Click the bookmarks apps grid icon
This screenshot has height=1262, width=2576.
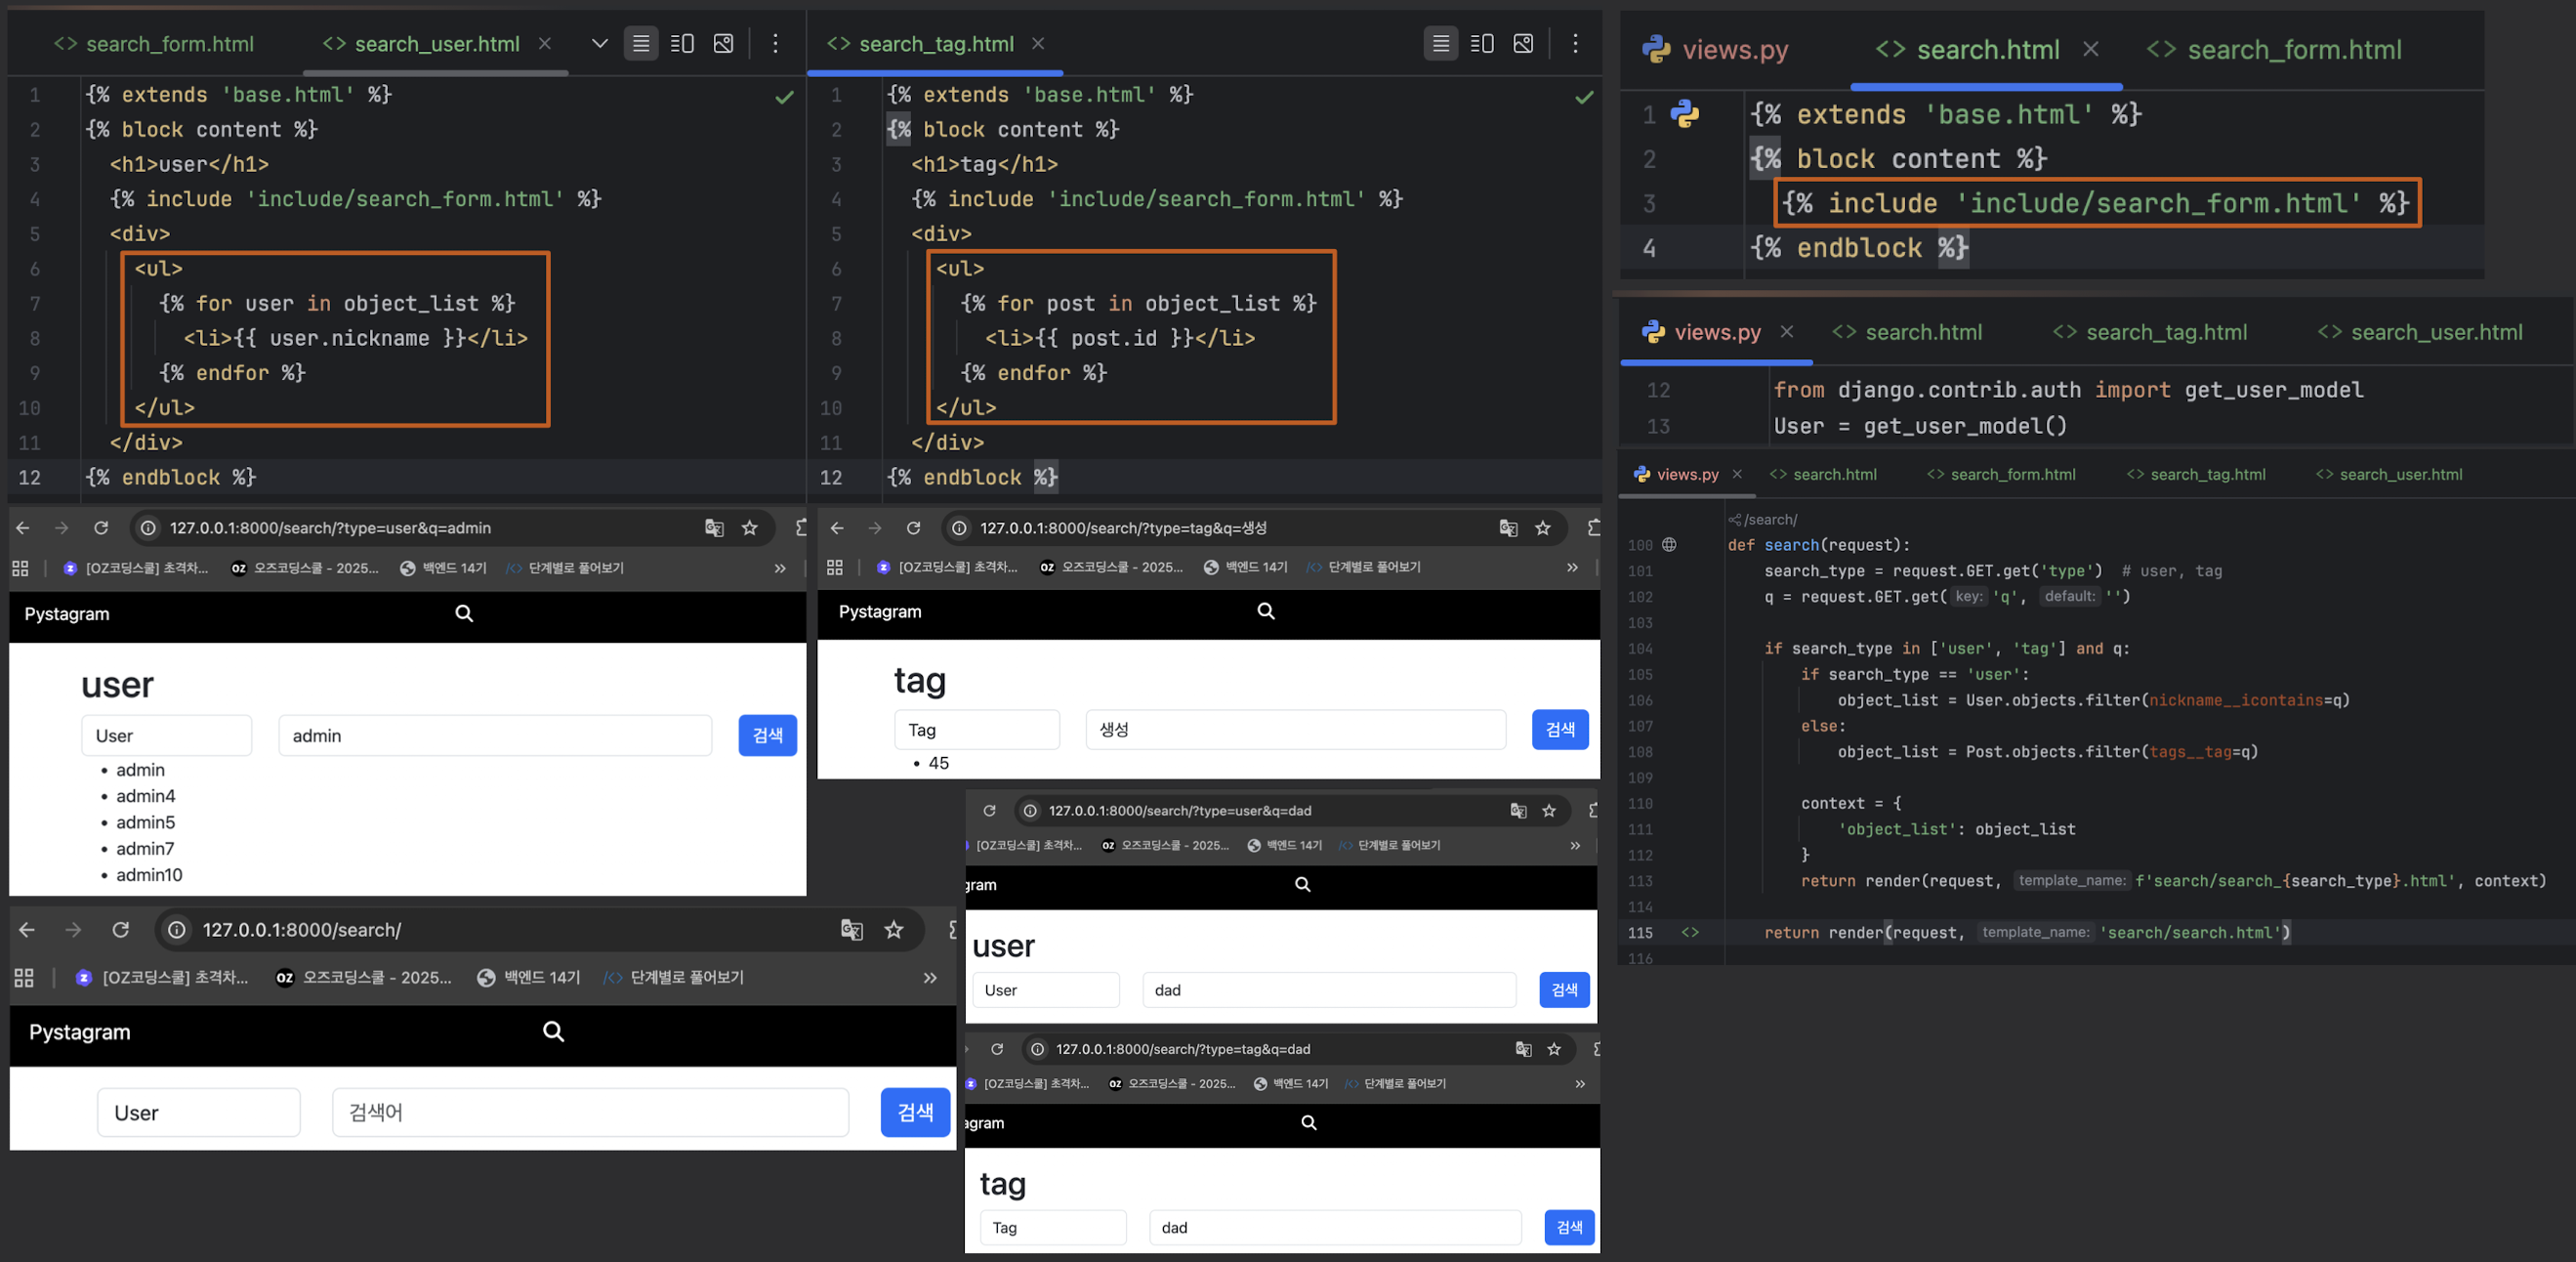[20, 568]
